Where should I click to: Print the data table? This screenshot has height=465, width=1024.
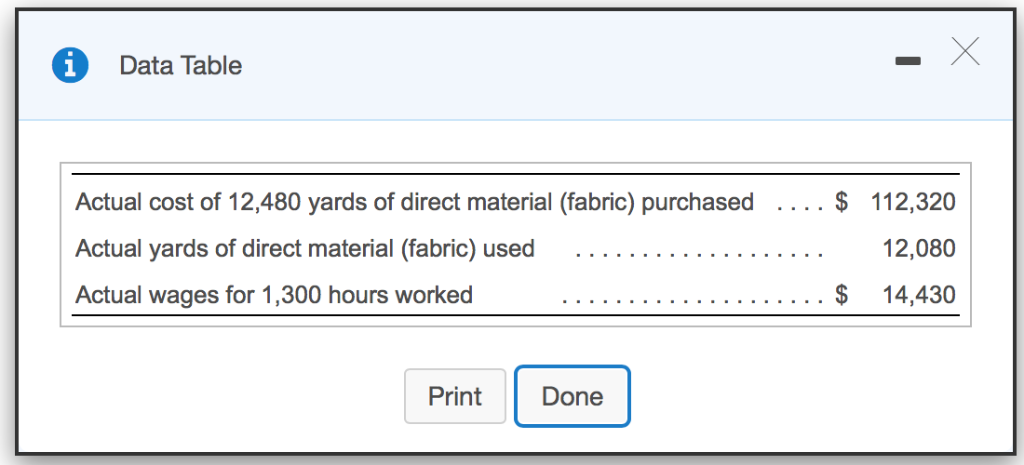(455, 396)
